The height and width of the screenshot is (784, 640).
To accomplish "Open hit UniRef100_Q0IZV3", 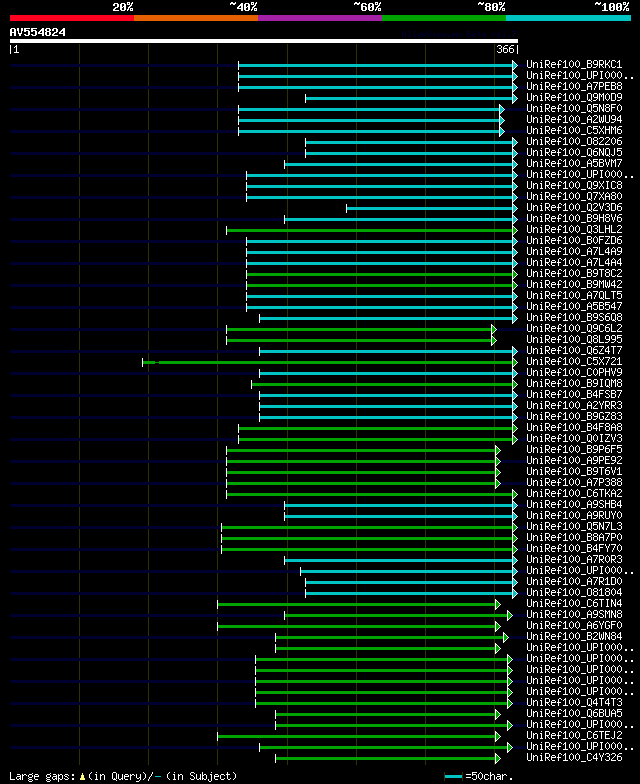I will (x=574, y=438).
